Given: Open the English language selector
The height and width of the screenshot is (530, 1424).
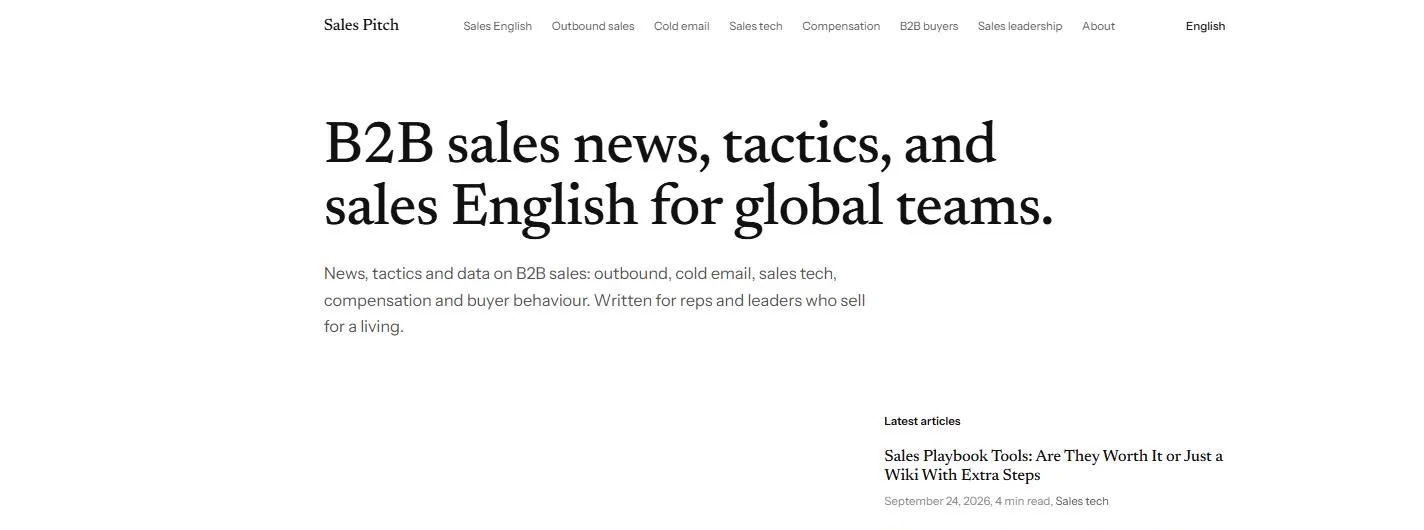Looking at the screenshot, I should 1205,26.
